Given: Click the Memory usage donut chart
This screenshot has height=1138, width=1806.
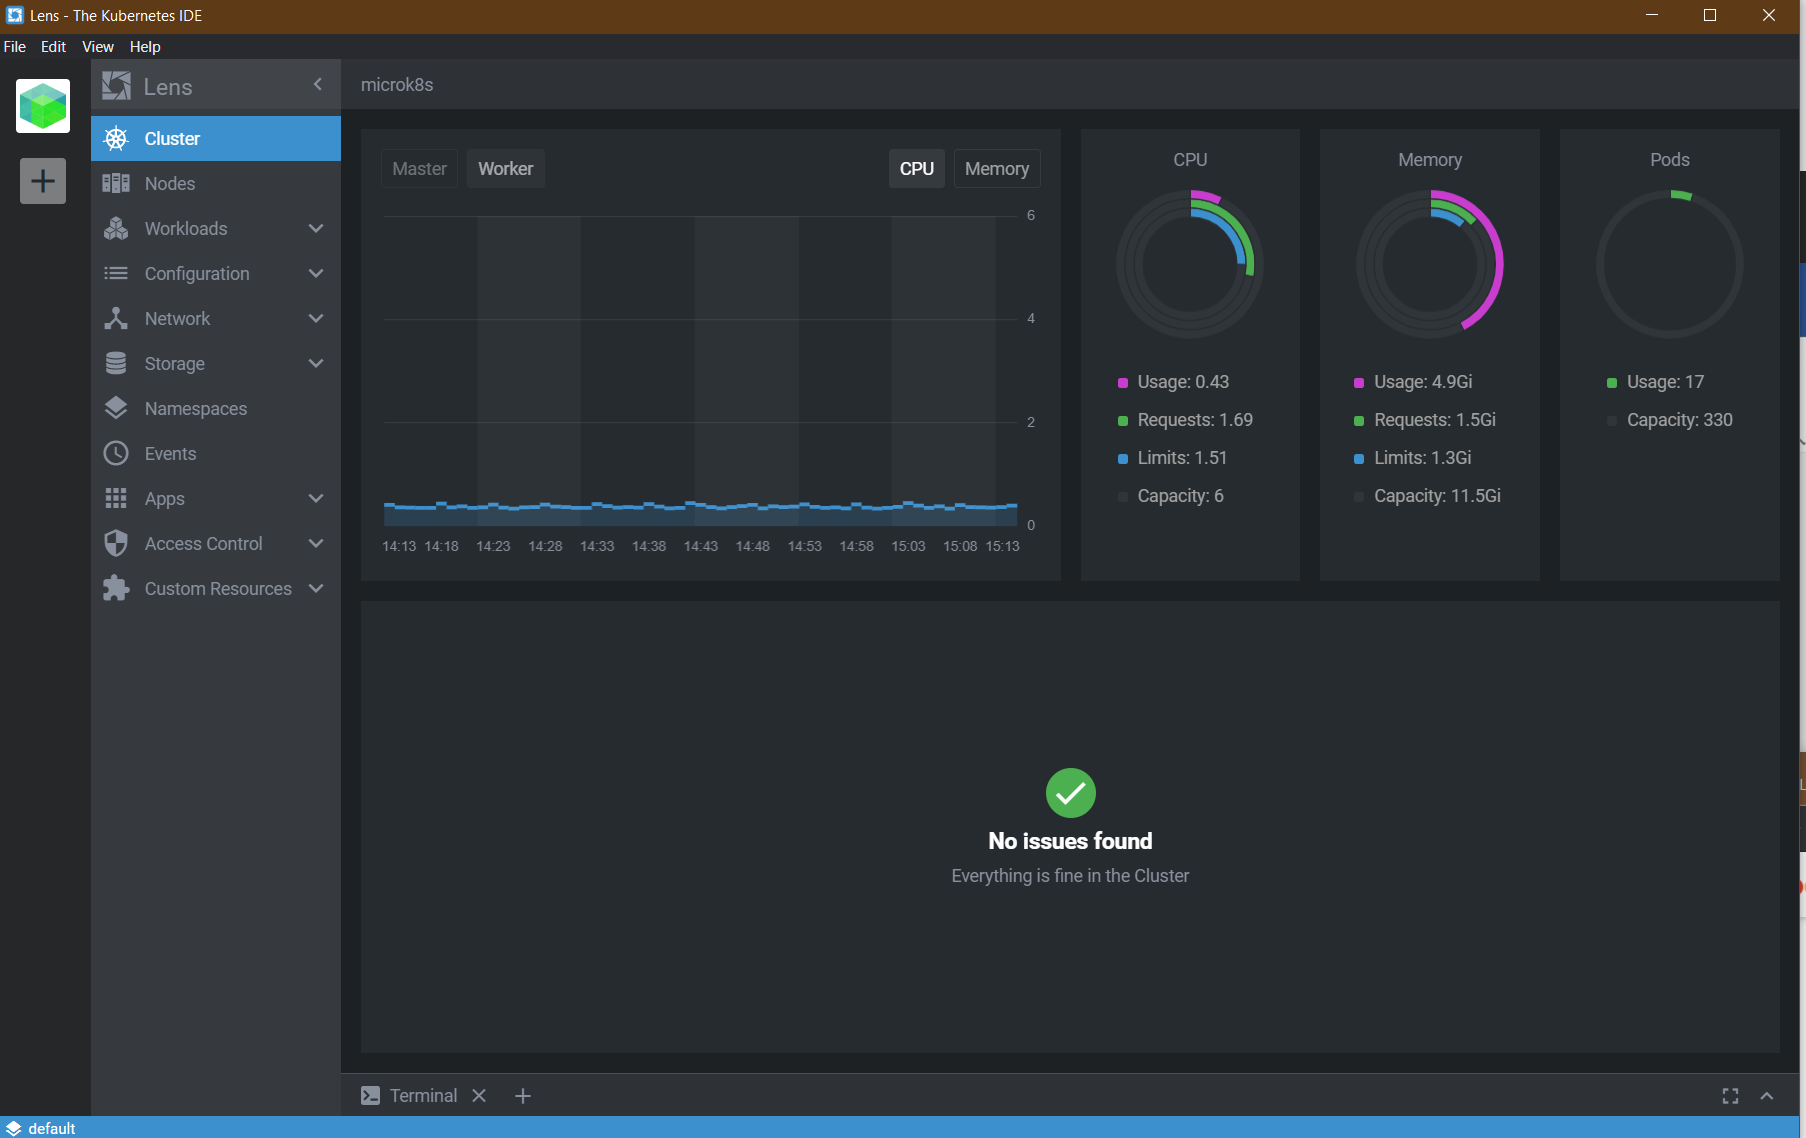Looking at the screenshot, I should 1430,264.
